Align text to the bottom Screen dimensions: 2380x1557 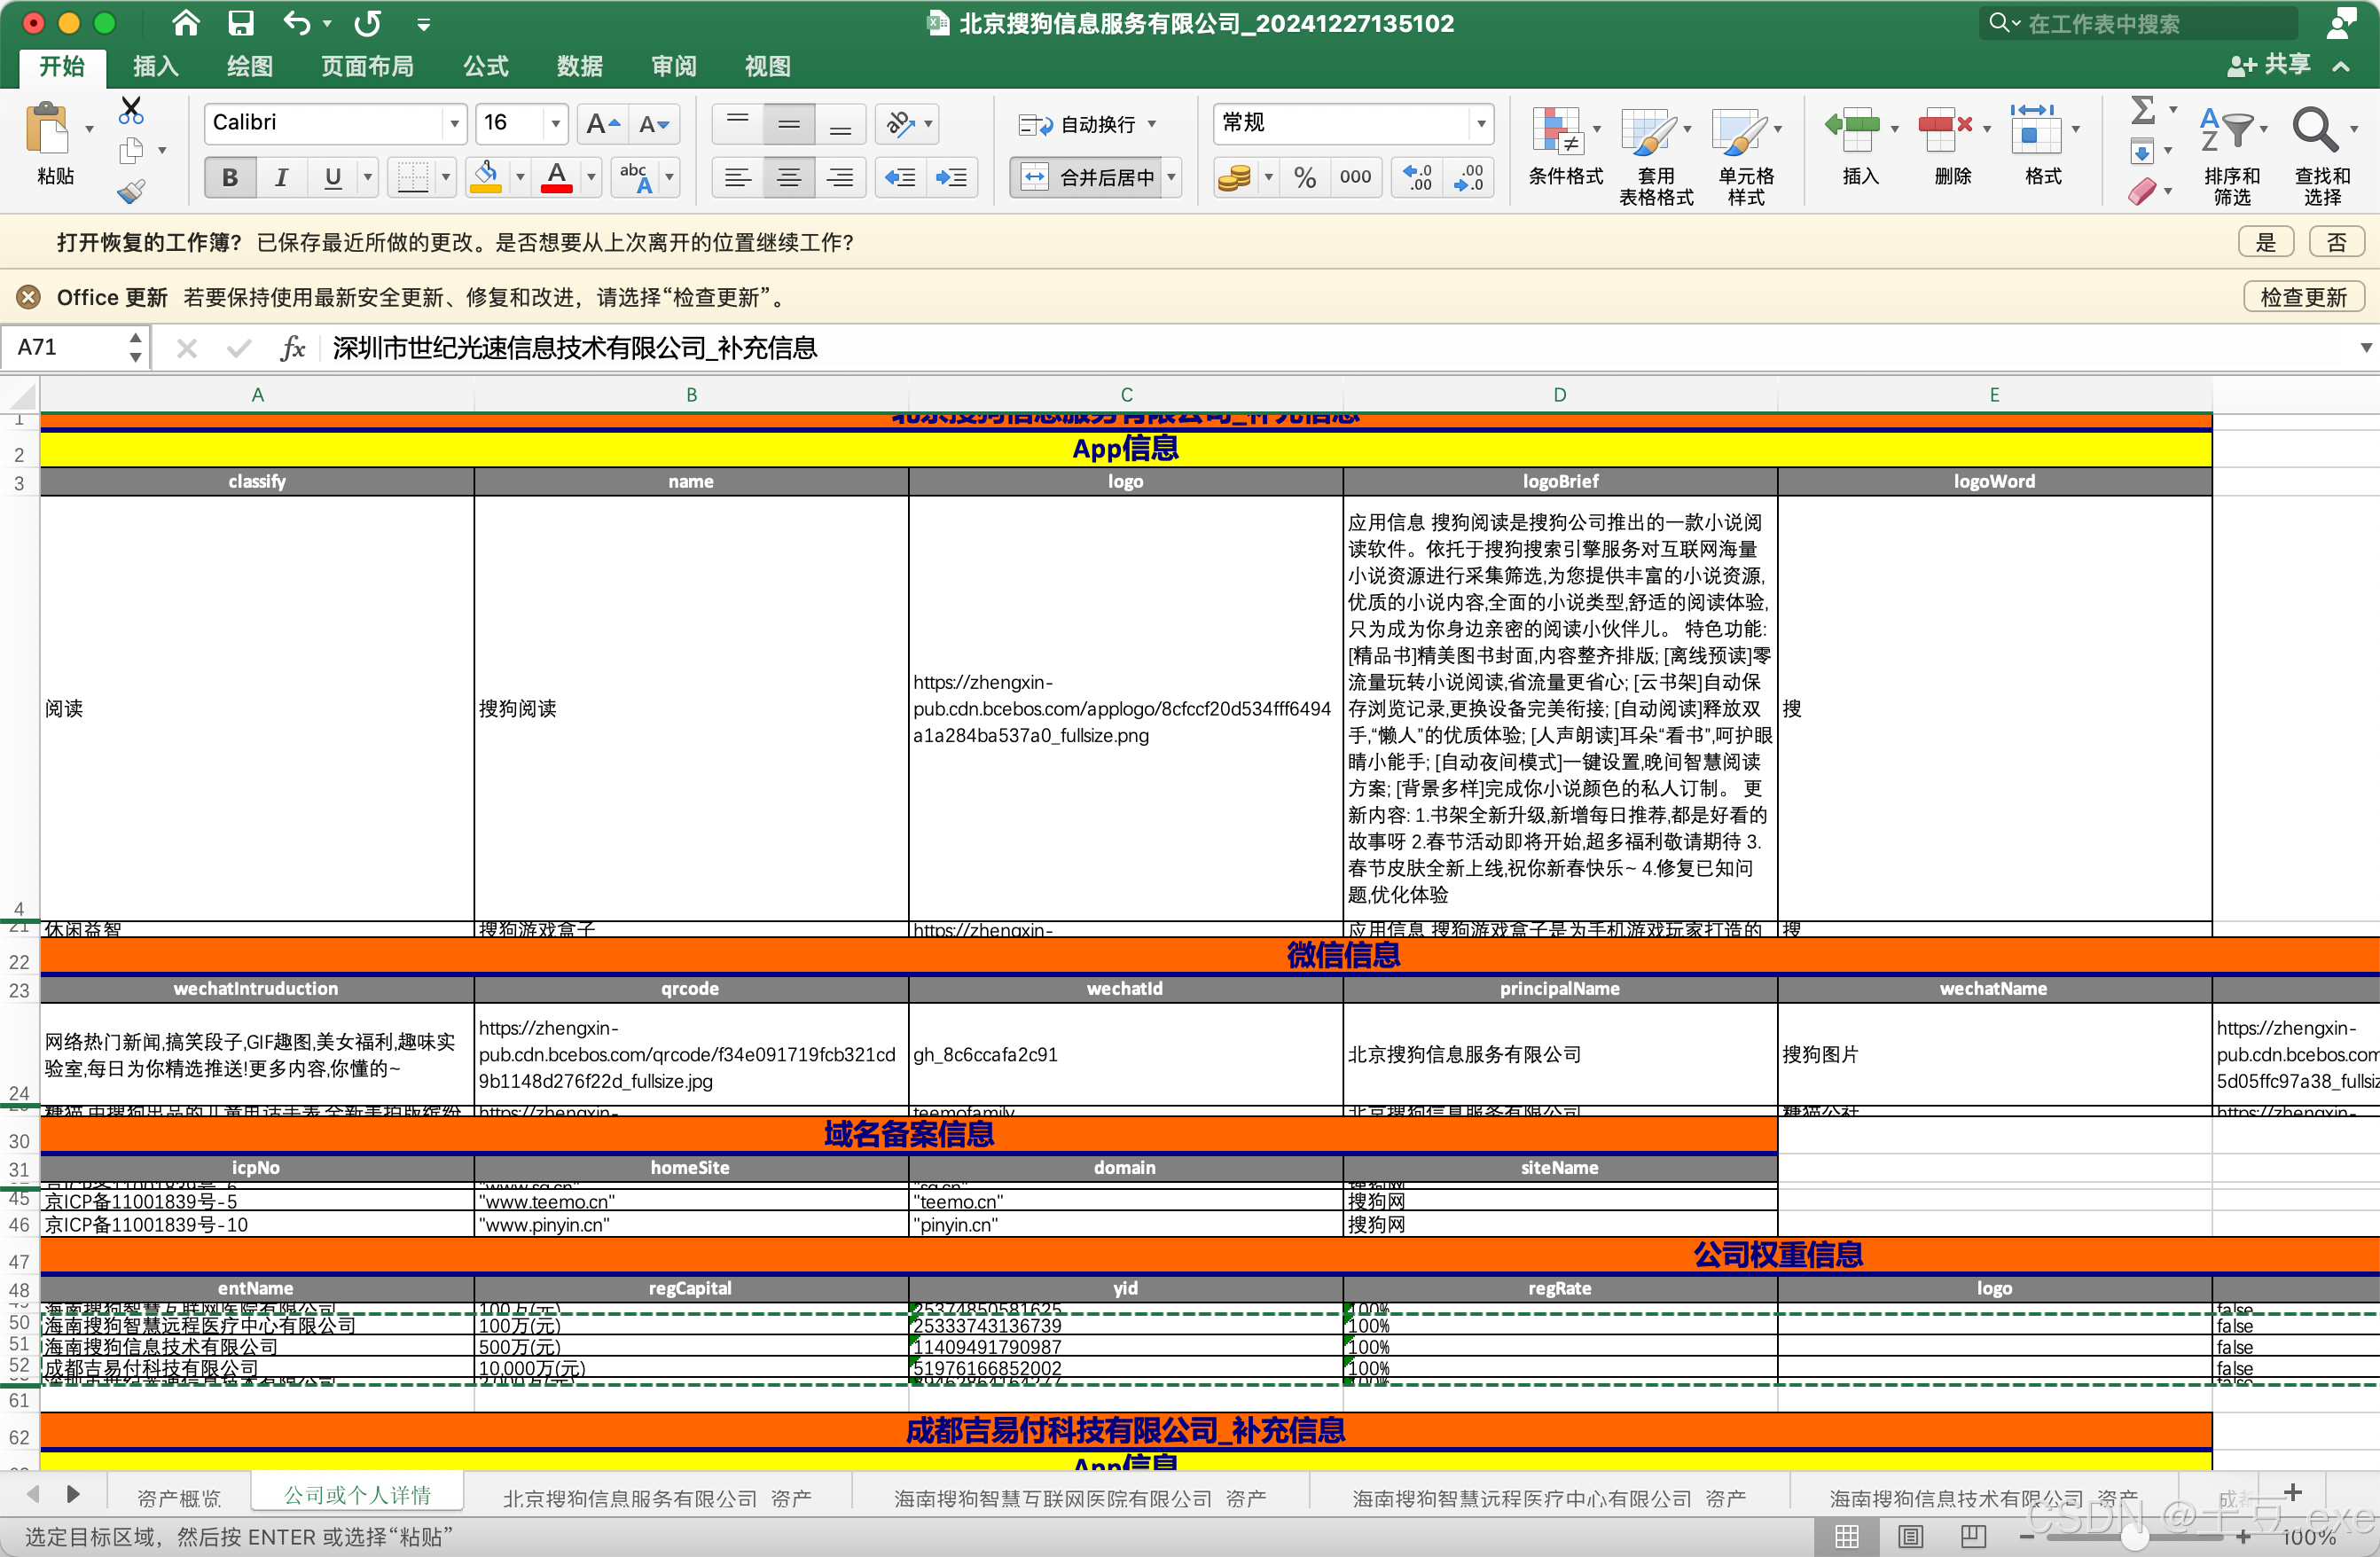841,124
